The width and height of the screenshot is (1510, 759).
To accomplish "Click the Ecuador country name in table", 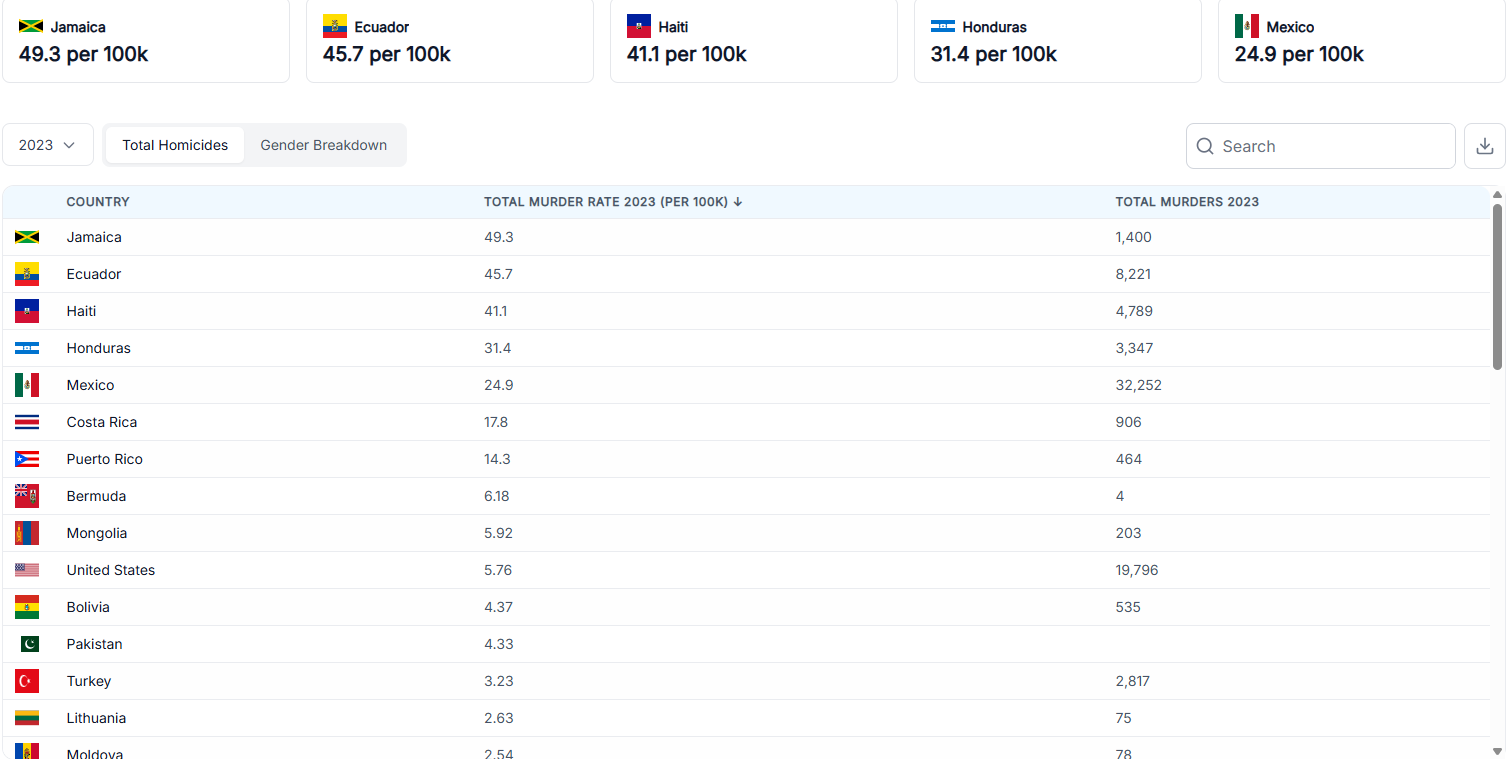I will click(94, 274).
